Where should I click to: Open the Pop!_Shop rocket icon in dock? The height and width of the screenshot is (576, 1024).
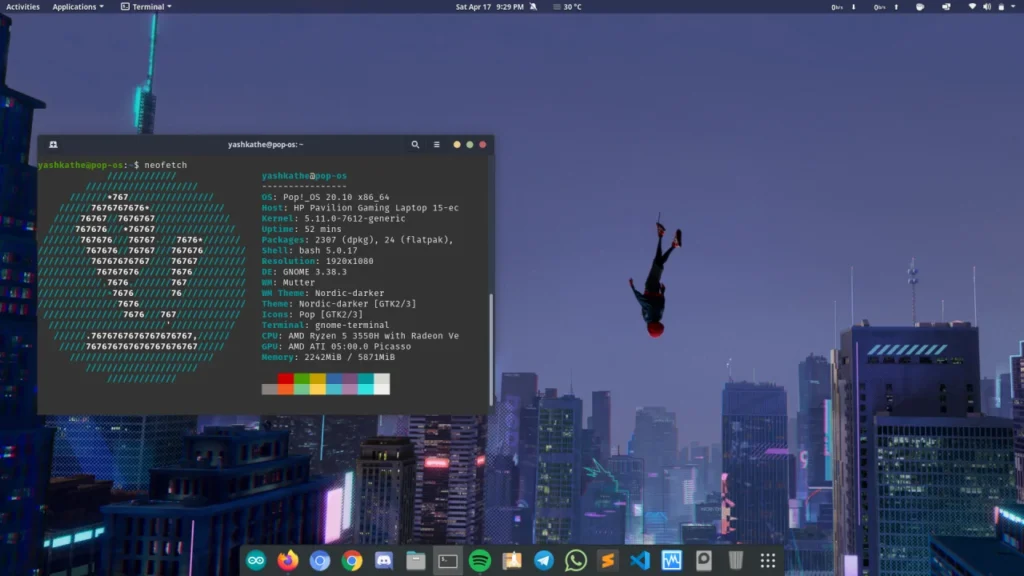coord(512,560)
